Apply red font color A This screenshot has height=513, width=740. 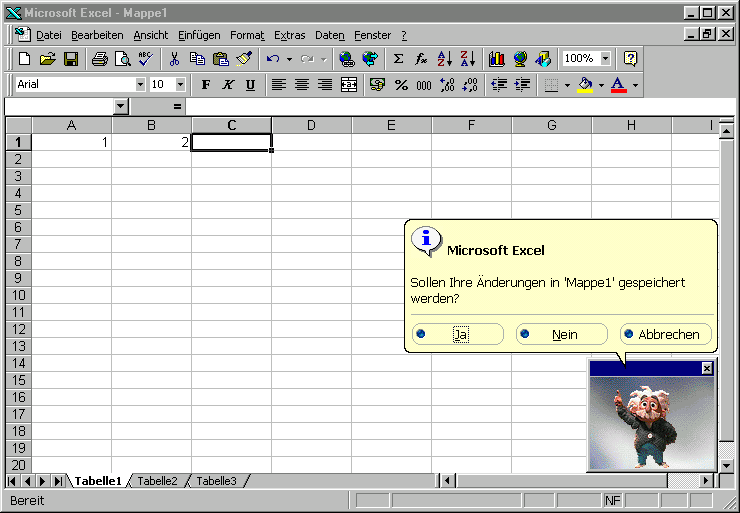619,85
